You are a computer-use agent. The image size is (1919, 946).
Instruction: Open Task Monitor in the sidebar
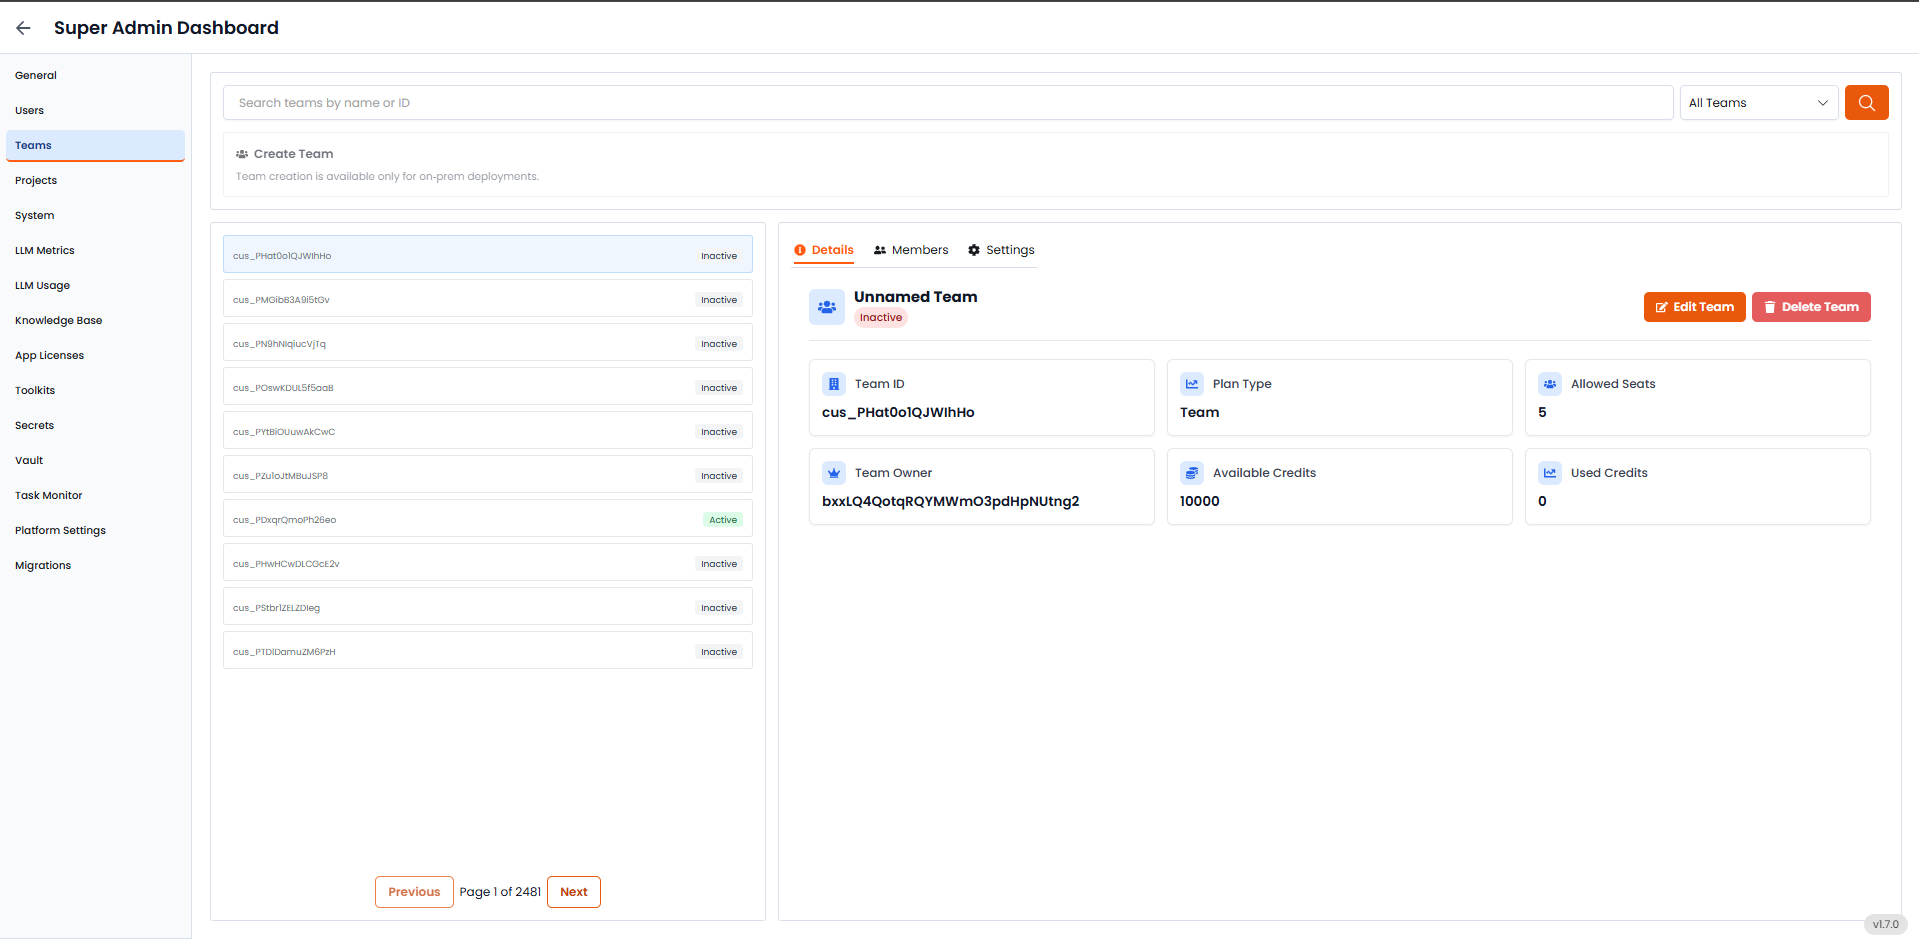pyautogui.click(x=95, y=495)
